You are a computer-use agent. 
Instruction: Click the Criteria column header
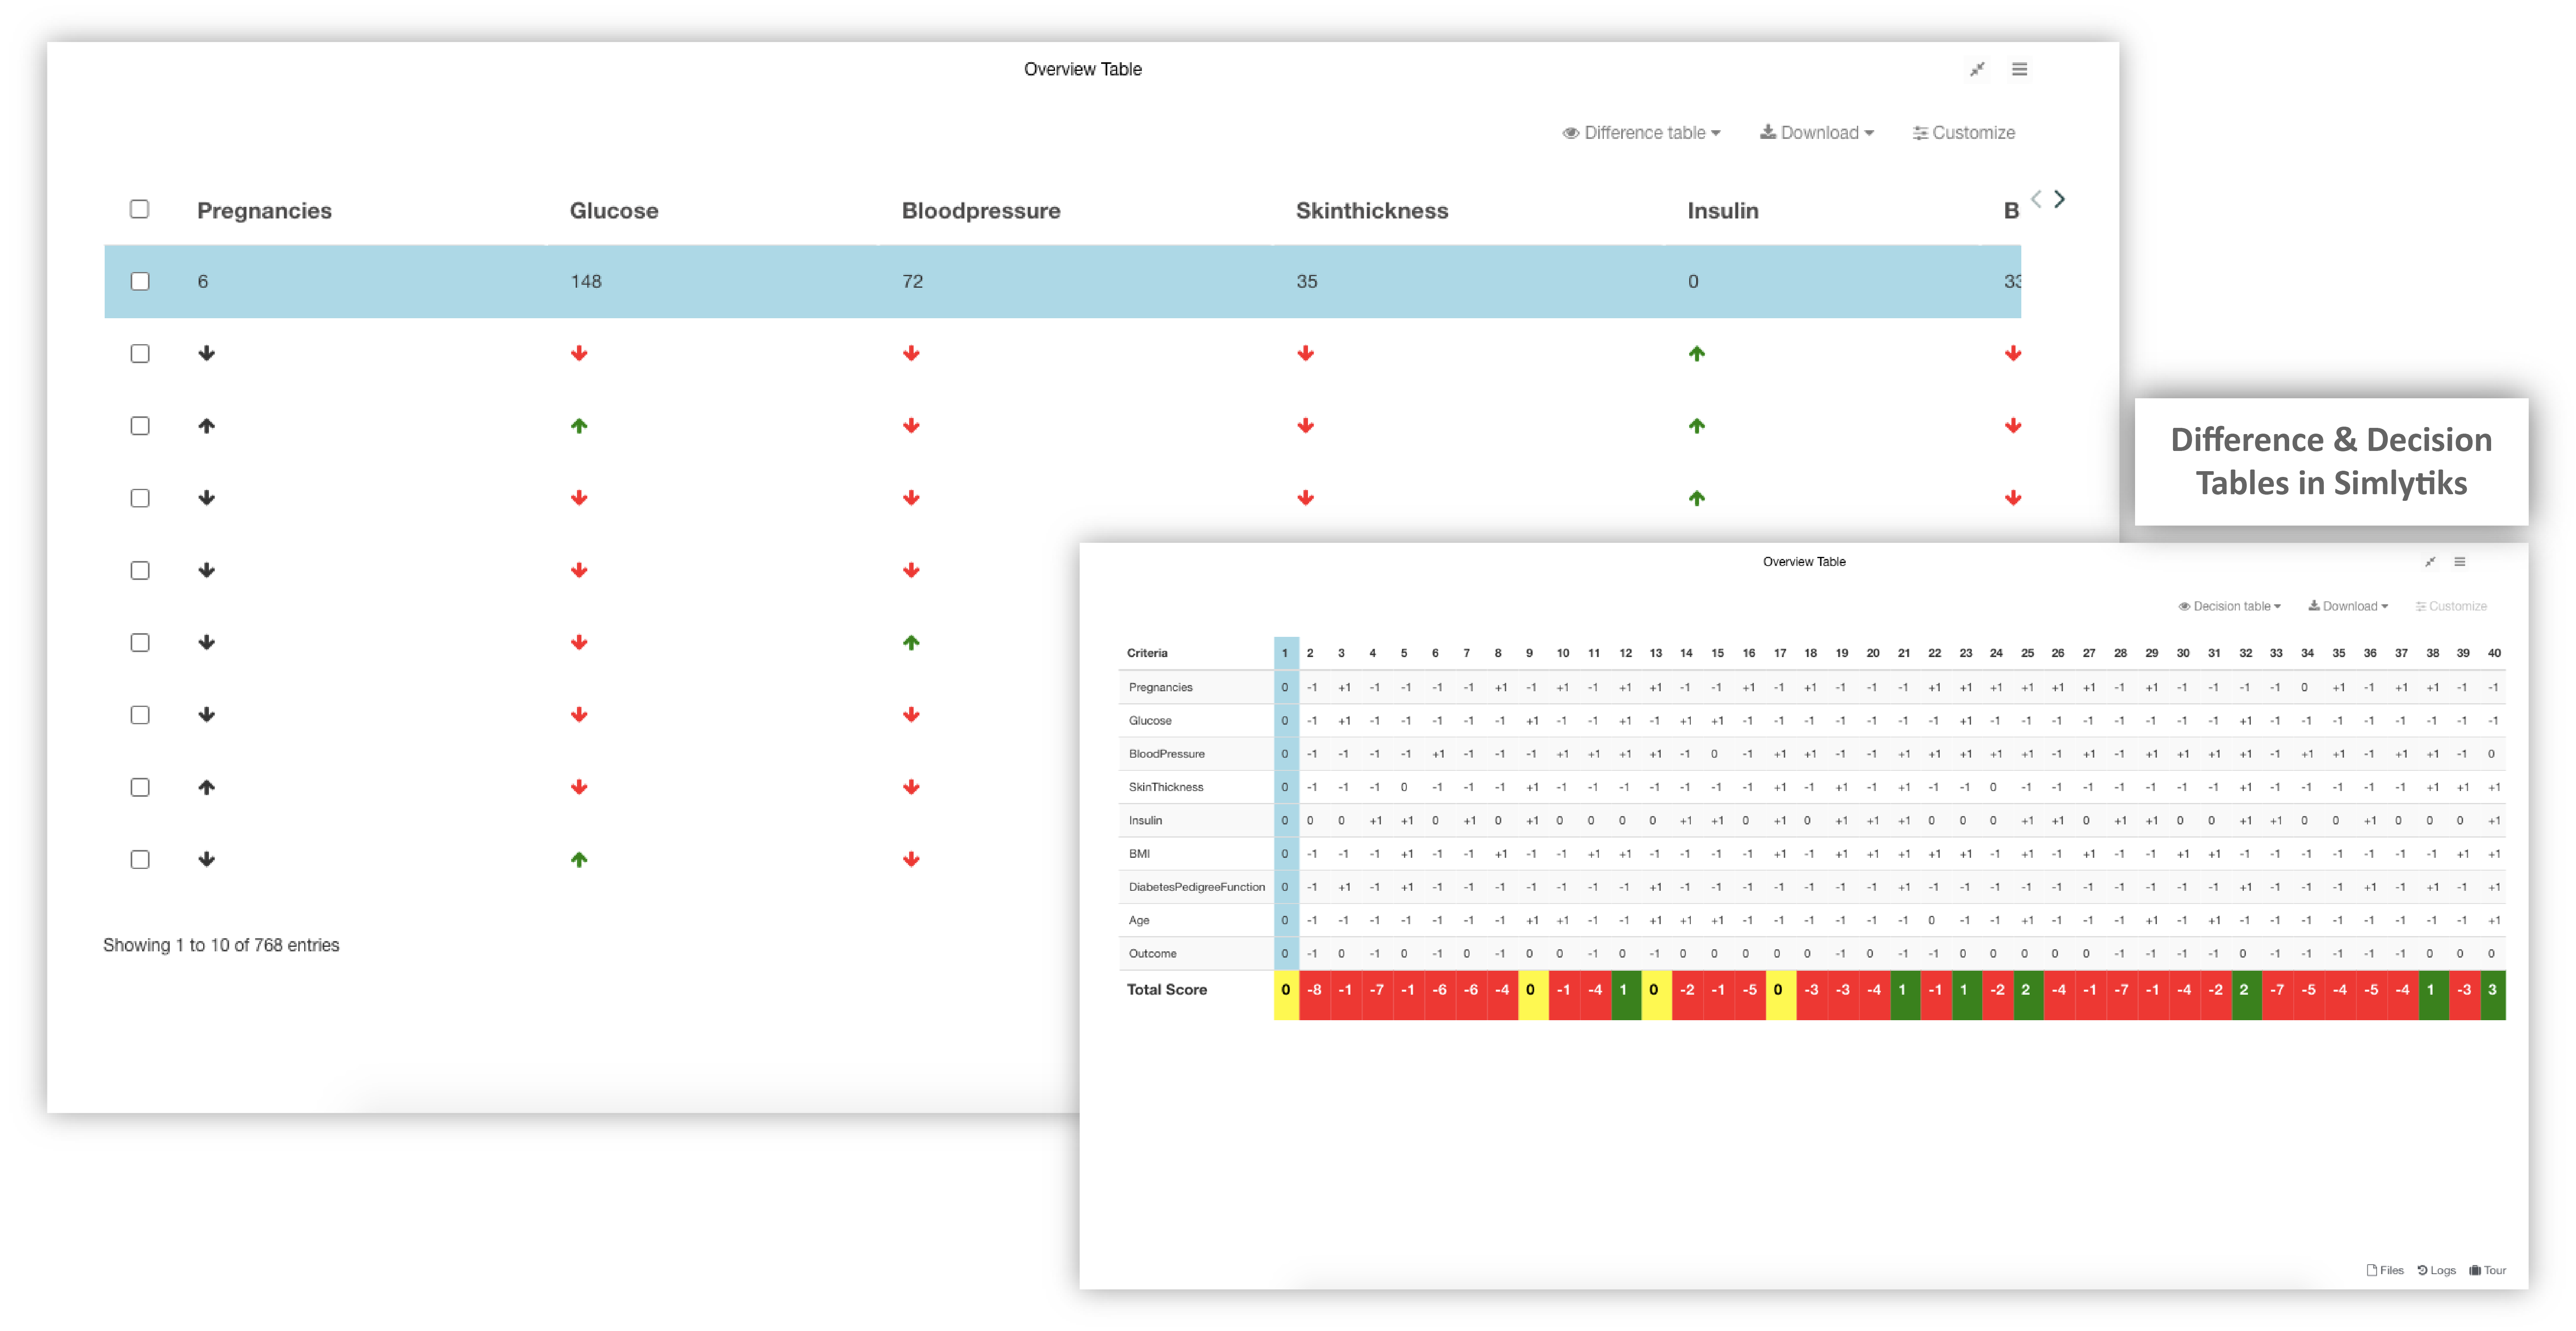click(x=1147, y=653)
